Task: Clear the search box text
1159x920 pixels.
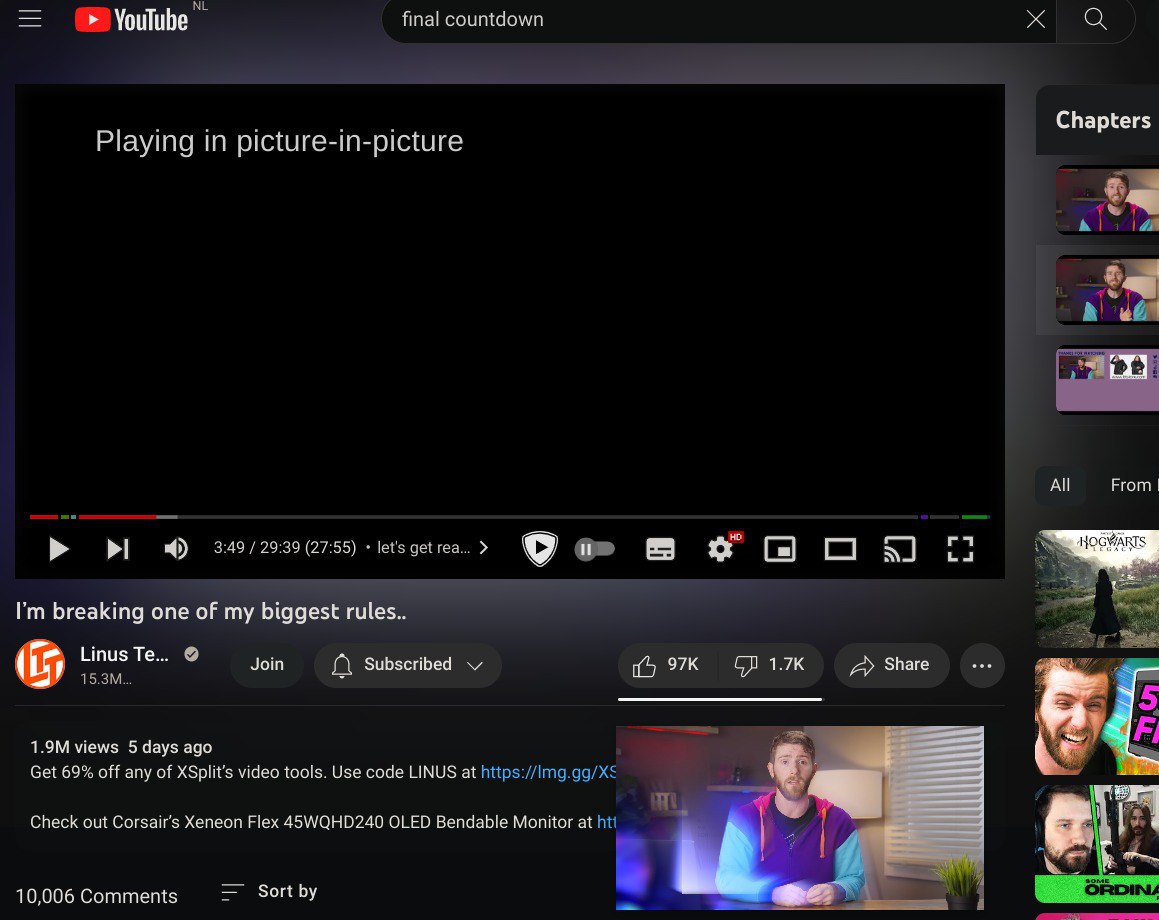Action: pos(1036,20)
